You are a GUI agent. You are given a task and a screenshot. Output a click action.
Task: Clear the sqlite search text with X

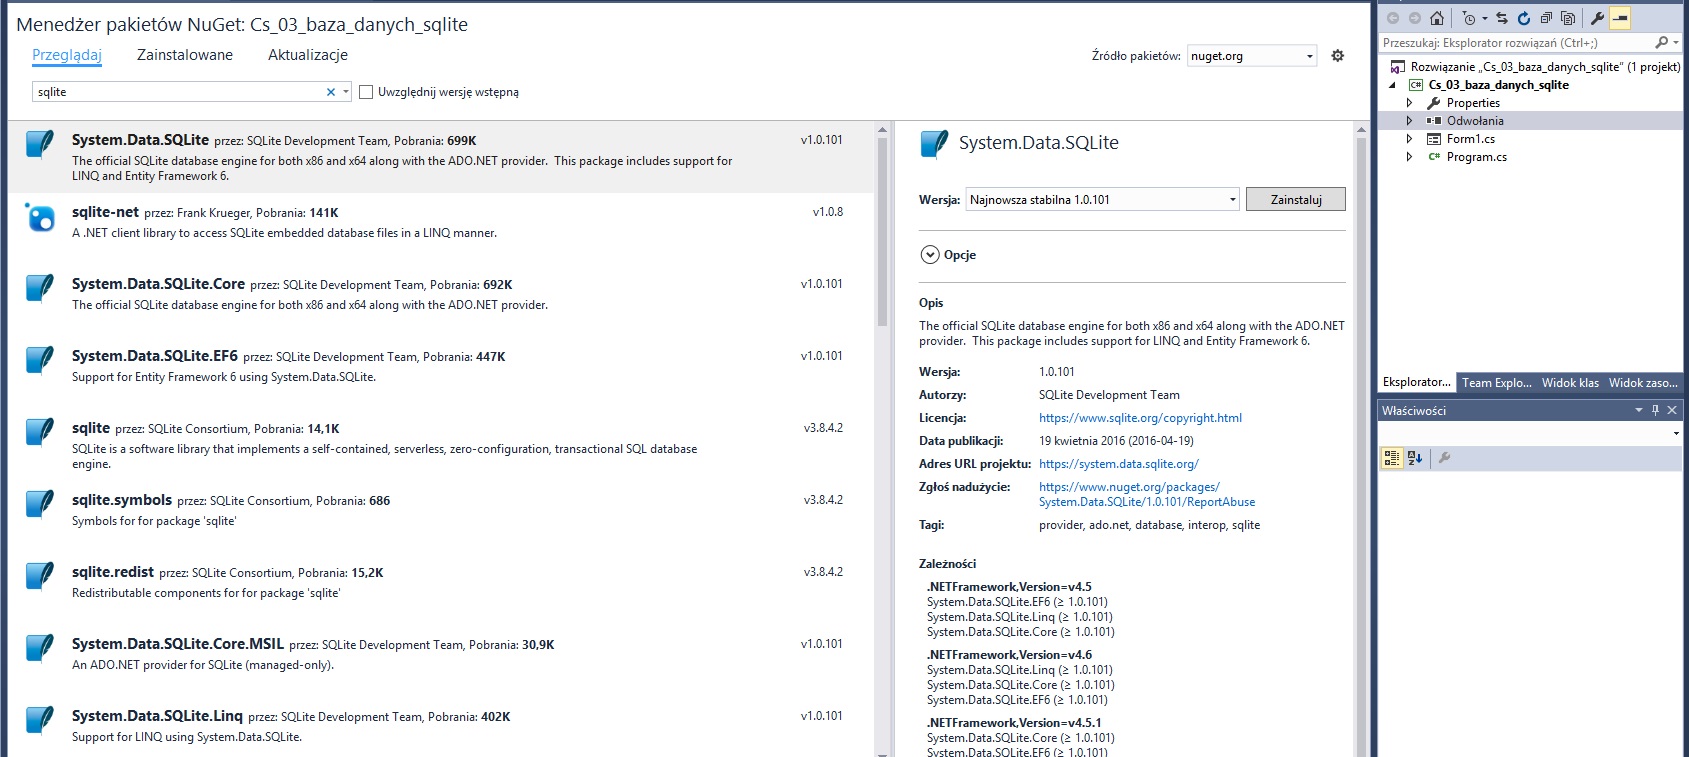331,92
